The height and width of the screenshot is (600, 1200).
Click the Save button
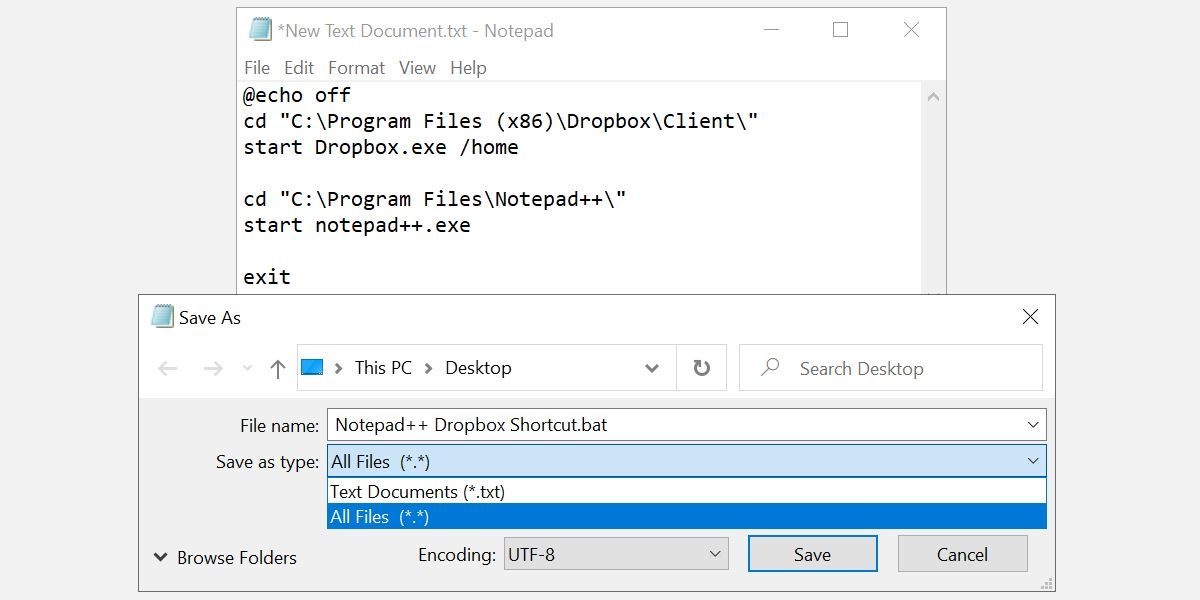(x=812, y=554)
